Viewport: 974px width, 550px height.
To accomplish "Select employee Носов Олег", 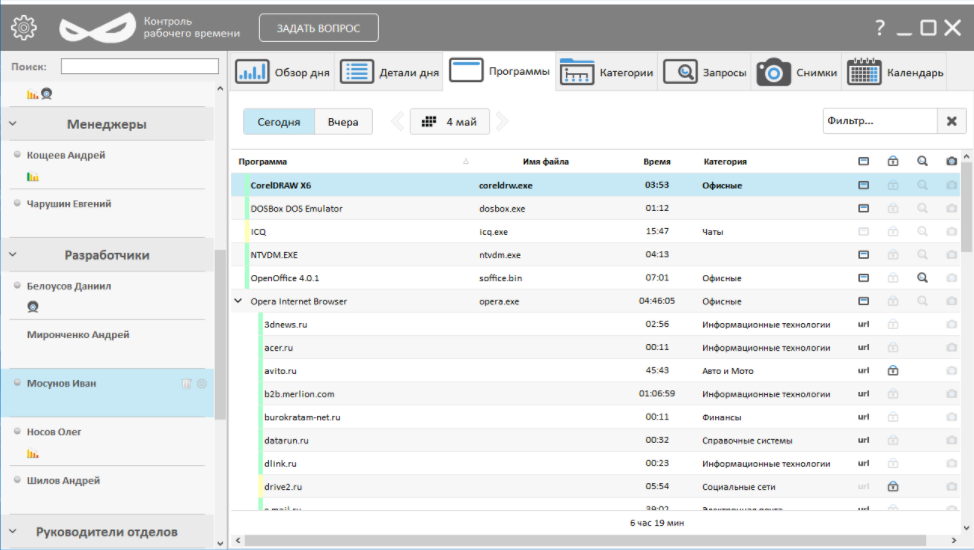I will [x=55, y=432].
